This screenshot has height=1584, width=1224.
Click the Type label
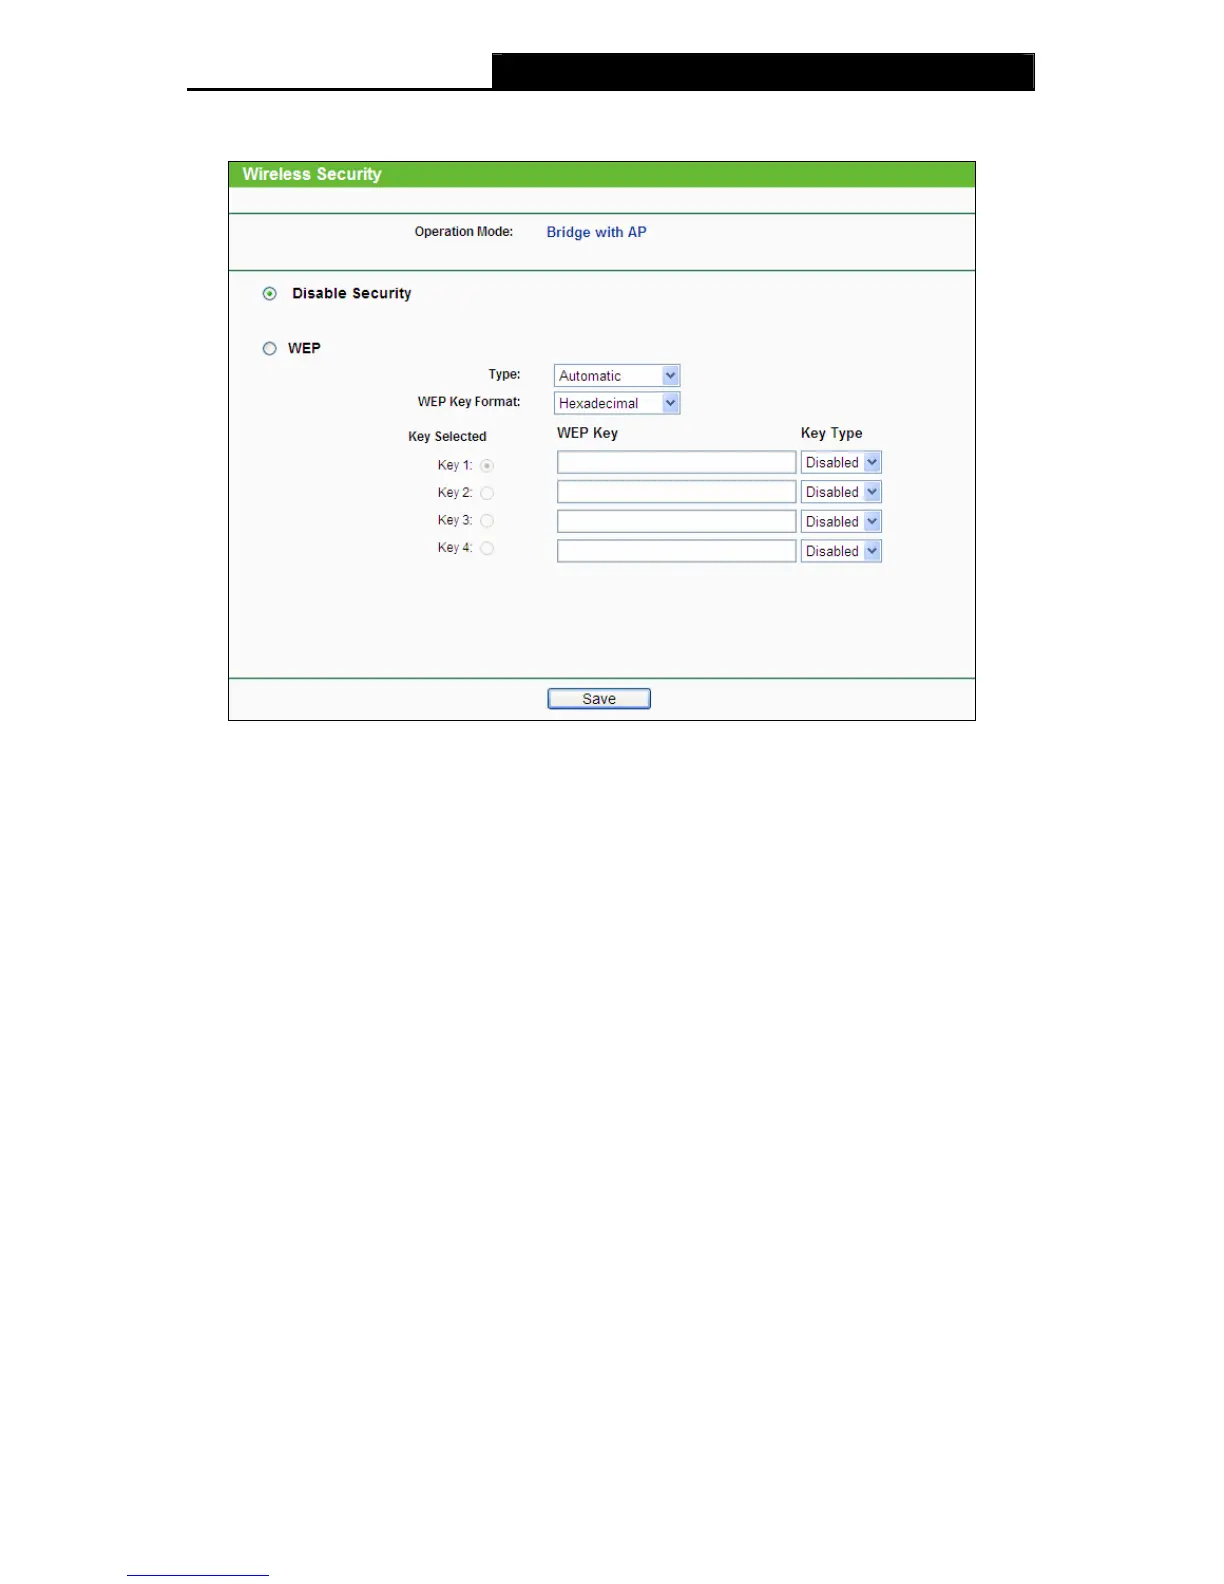[504, 375]
